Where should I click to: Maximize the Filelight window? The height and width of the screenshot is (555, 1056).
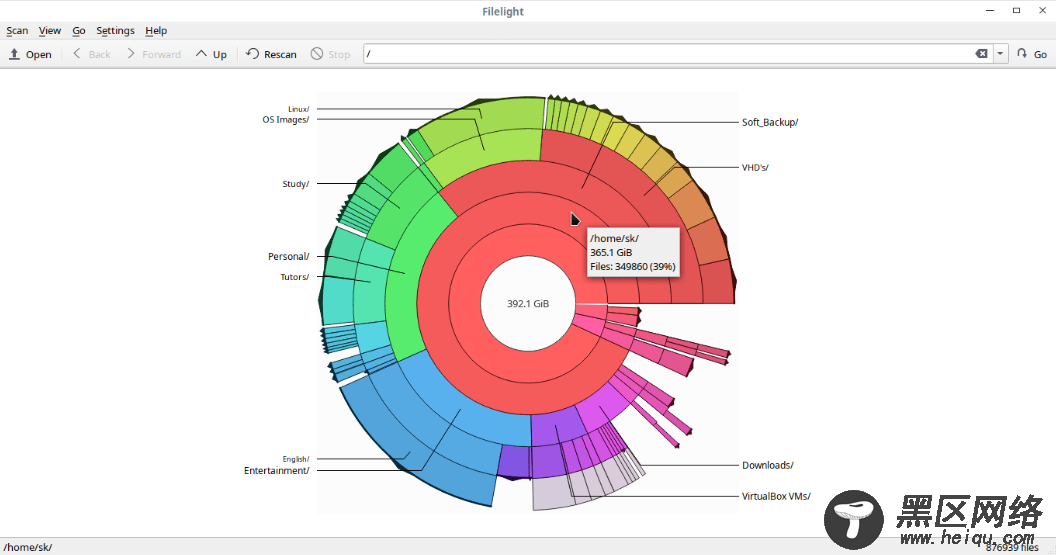coord(1016,10)
